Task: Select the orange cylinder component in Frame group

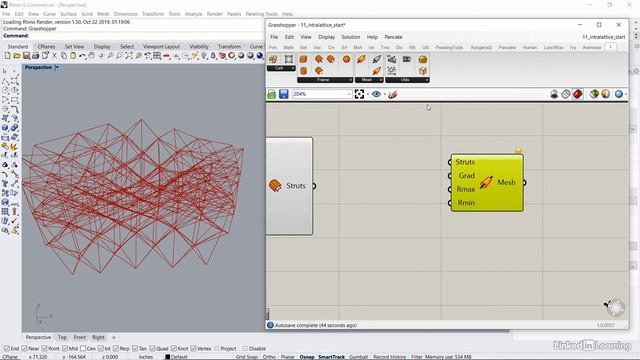Action: 303,71
